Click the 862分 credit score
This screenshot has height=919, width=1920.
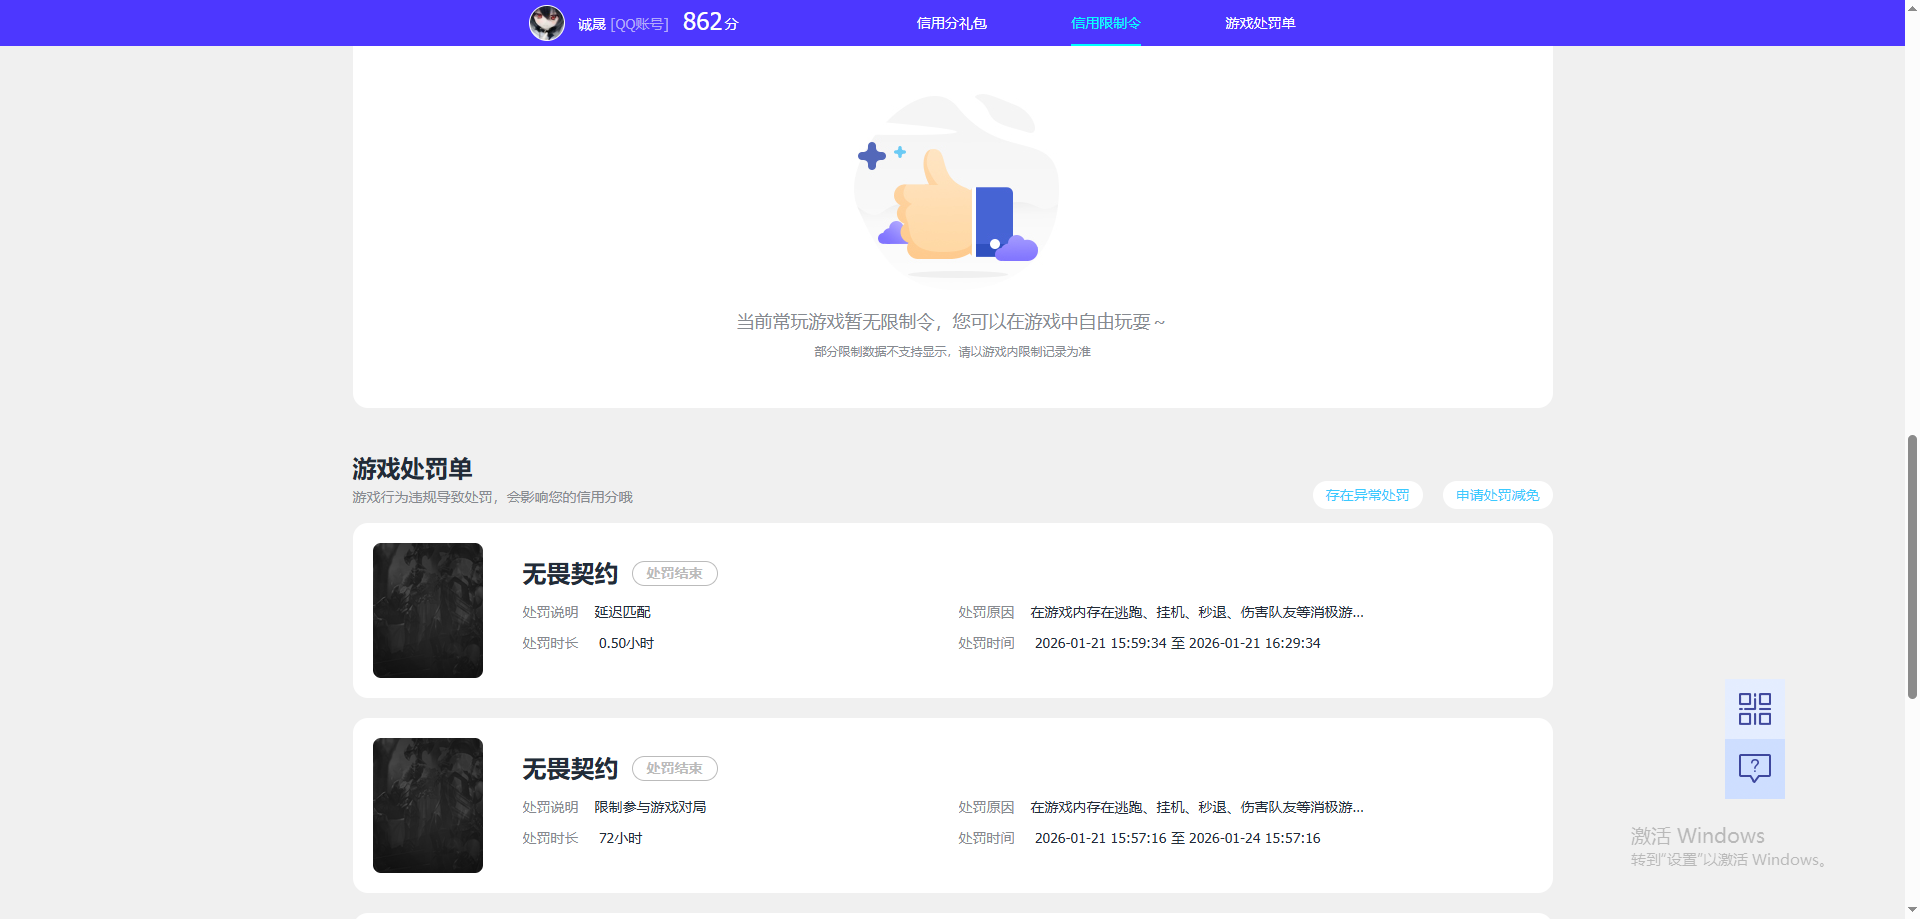click(710, 22)
